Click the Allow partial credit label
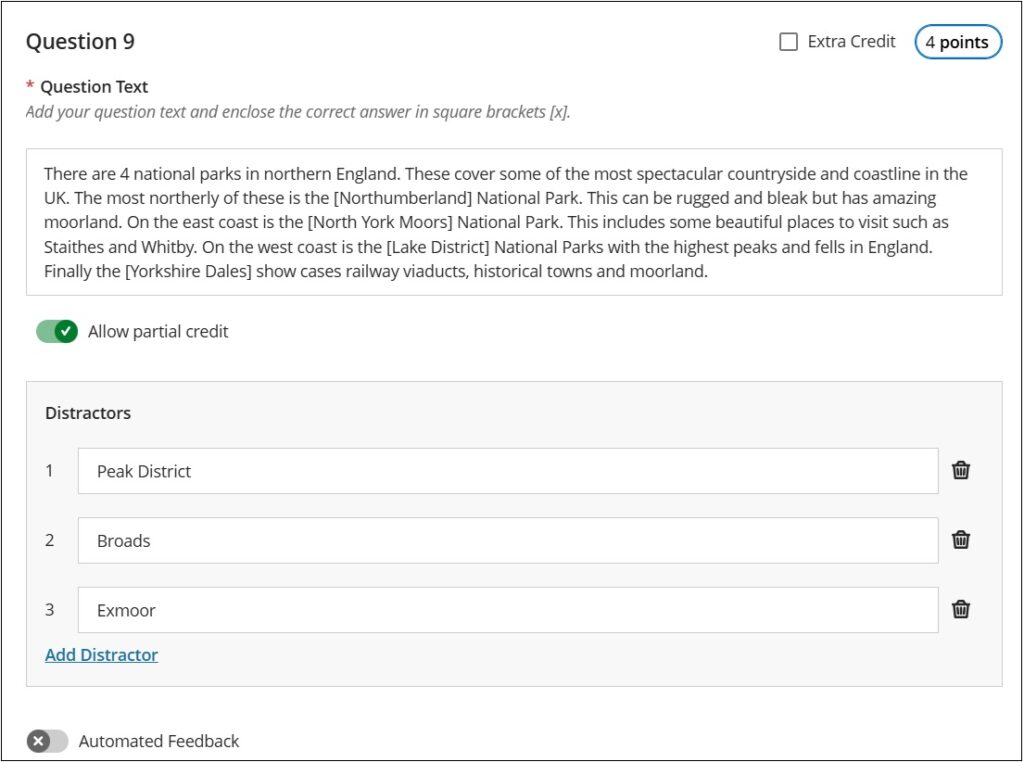Image resolution: width=1024 pixels, height=762 pixels. [158, 332]
